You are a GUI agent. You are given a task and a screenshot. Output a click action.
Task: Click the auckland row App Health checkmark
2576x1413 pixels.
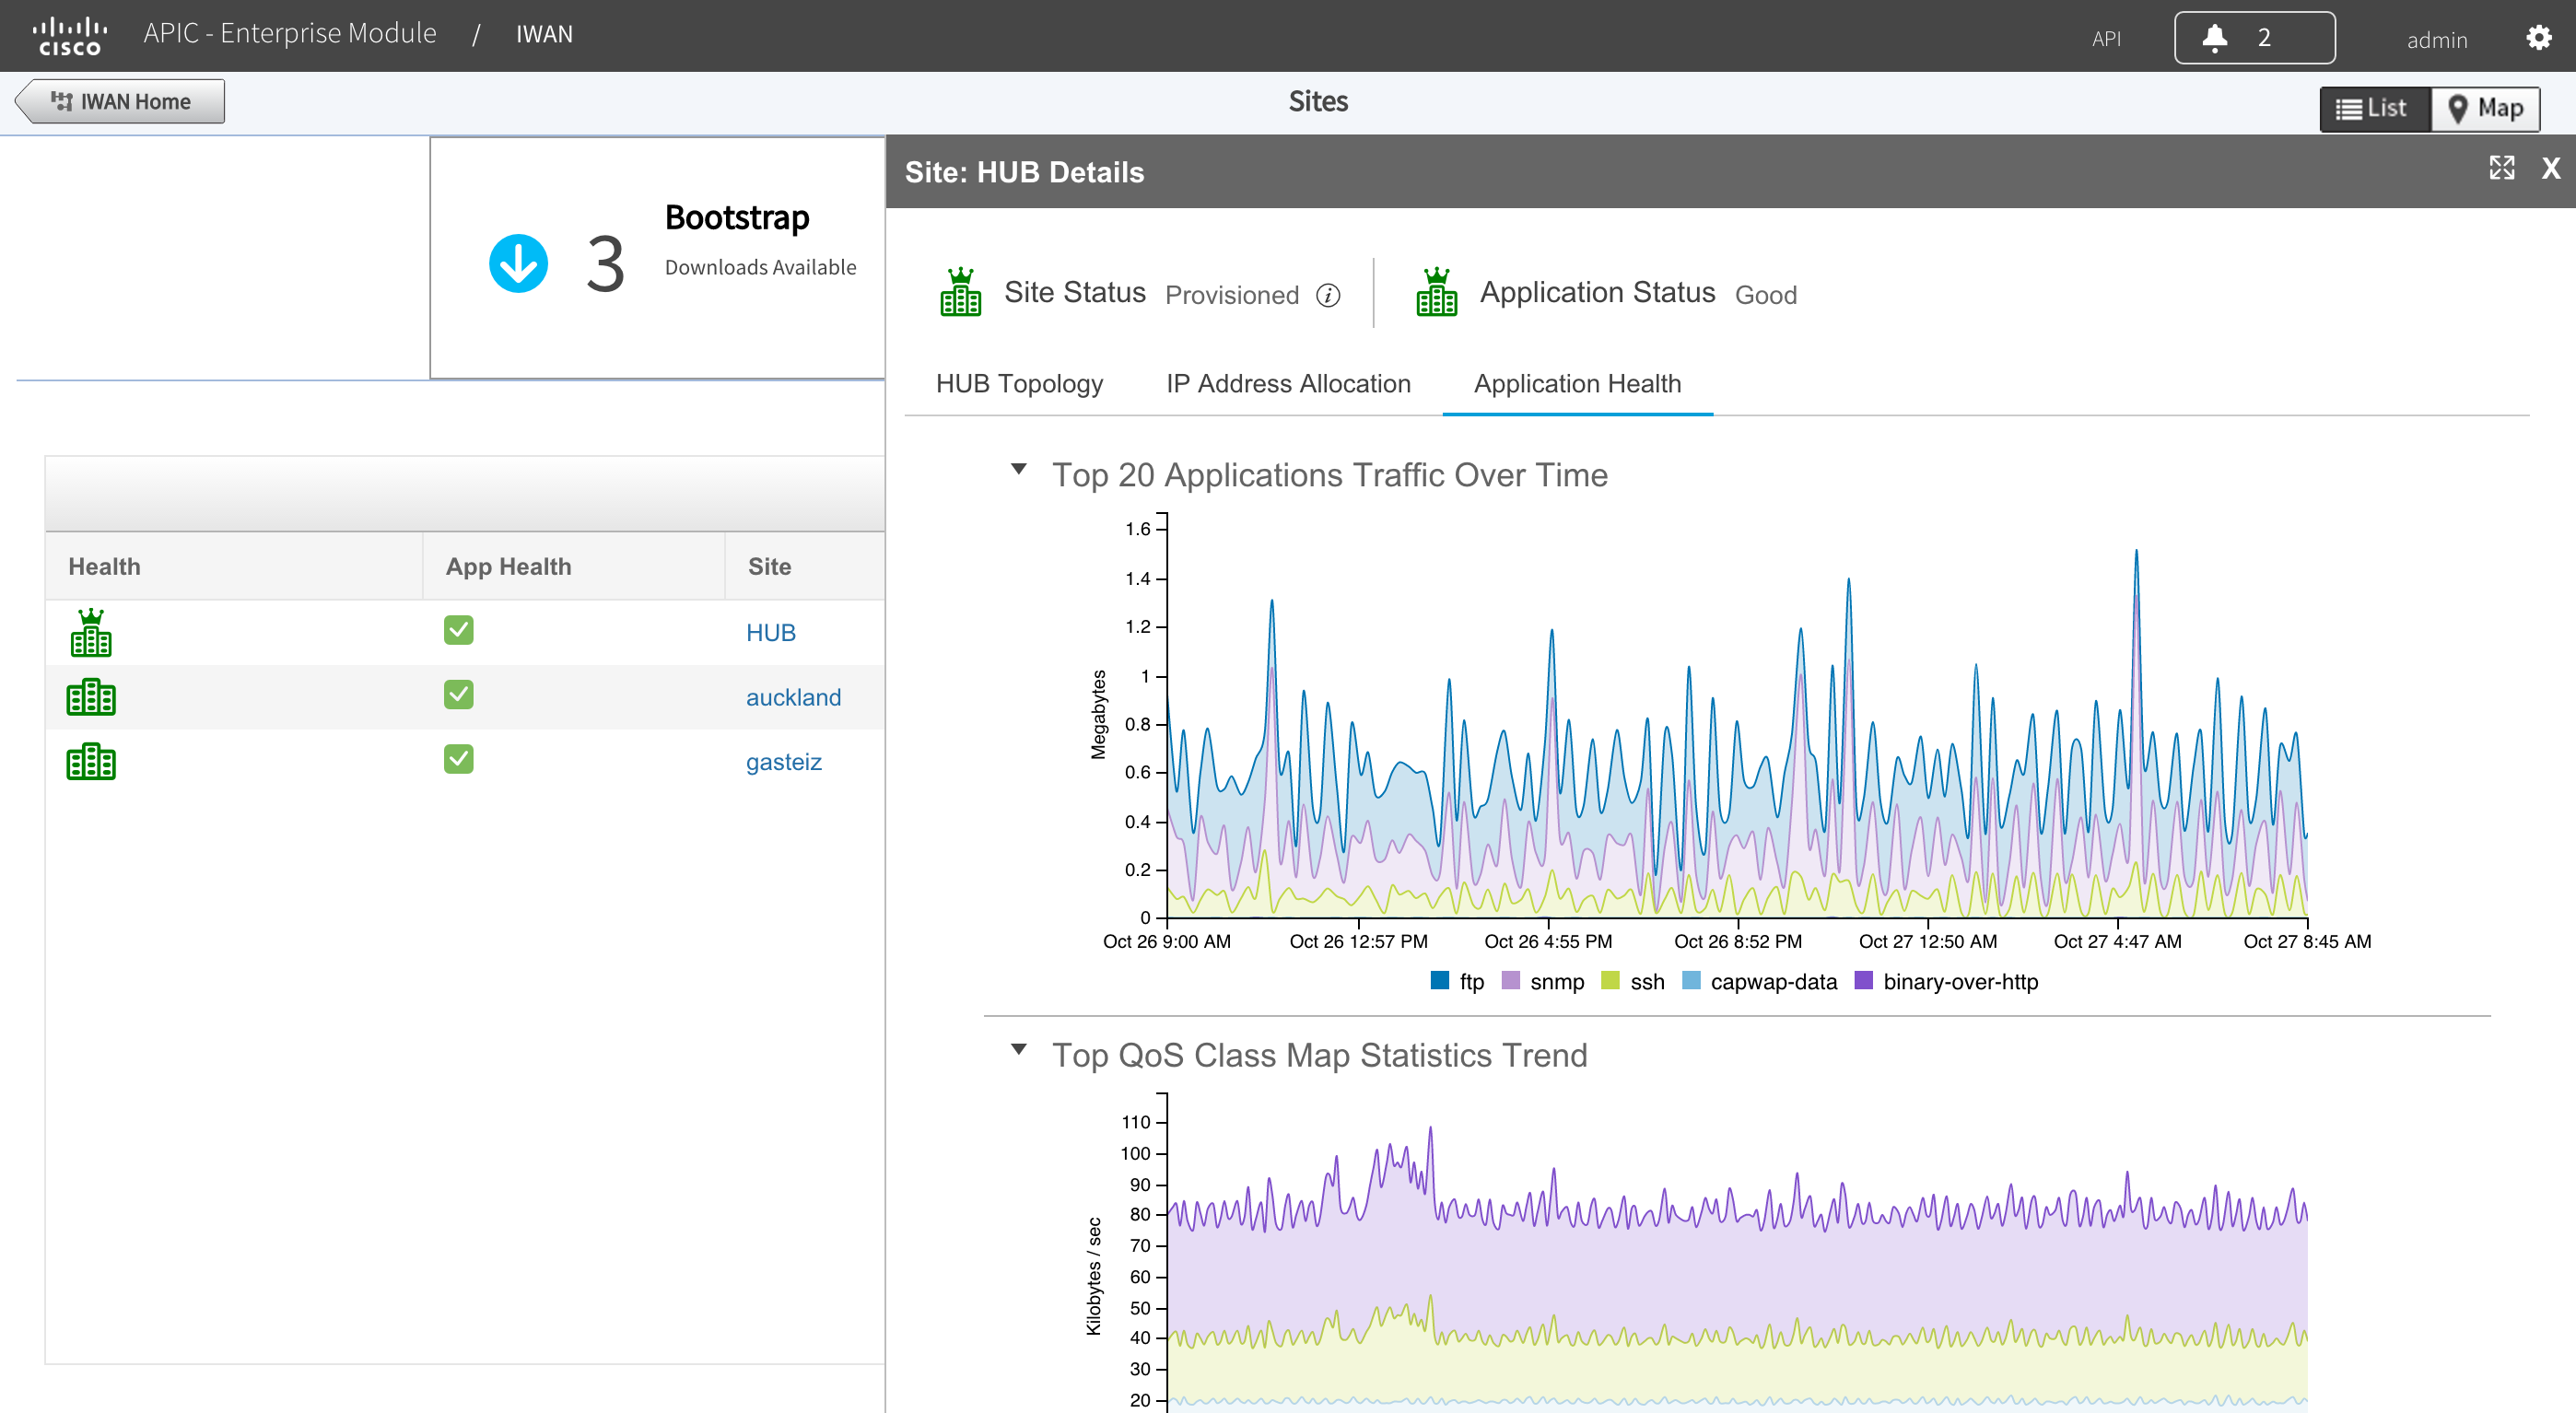(x=459, y=694)
